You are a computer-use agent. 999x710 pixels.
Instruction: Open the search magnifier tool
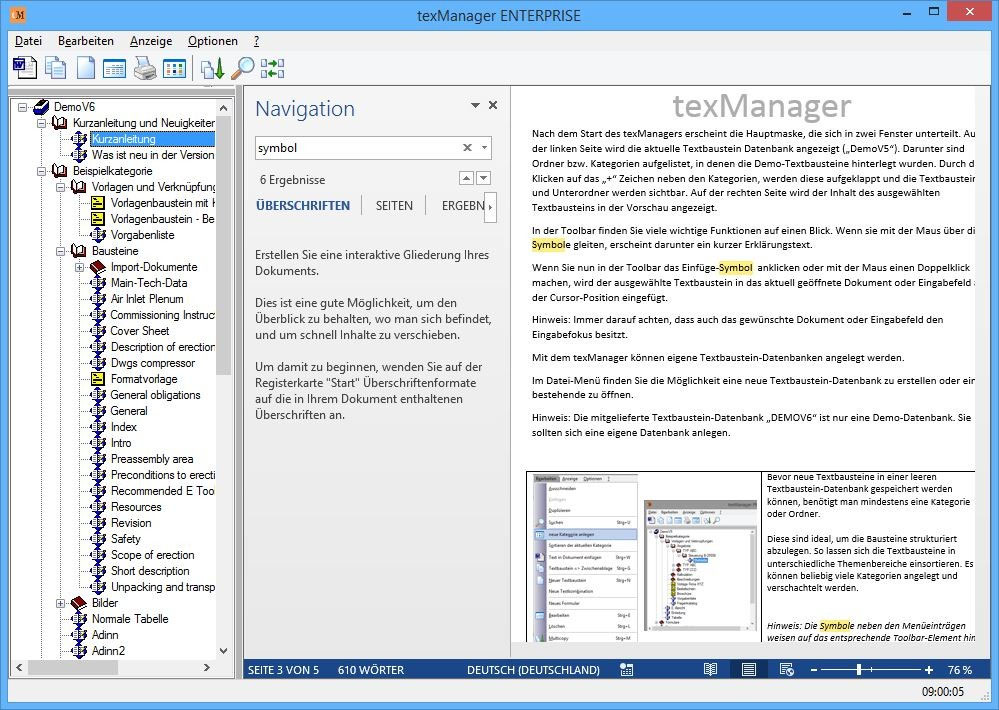pos(241,67)
